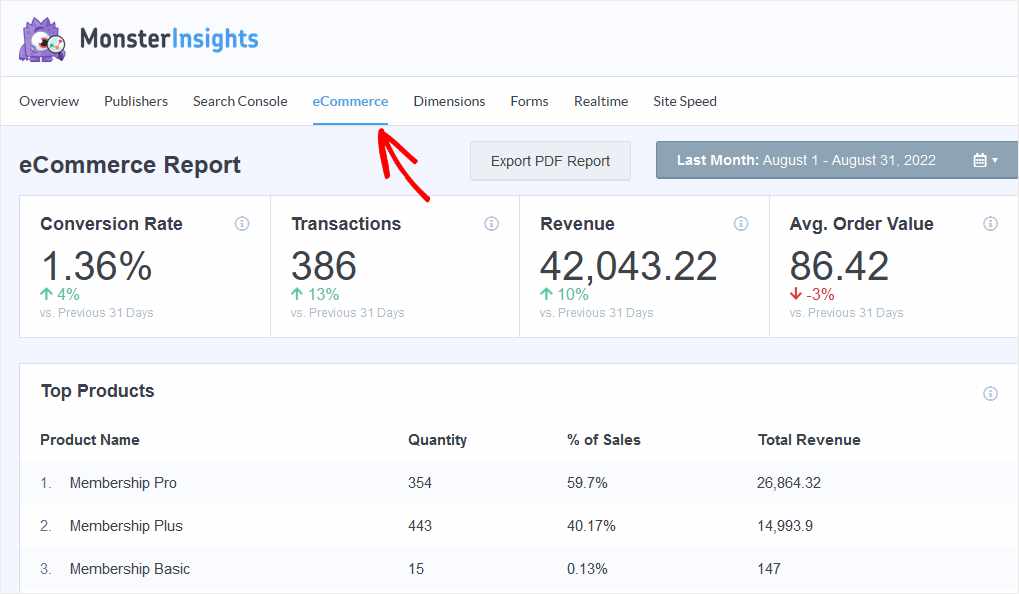Click the info icon next to Conversion Rate
The height and width of the screenshot is (594, 1019).
pos(241,224)
